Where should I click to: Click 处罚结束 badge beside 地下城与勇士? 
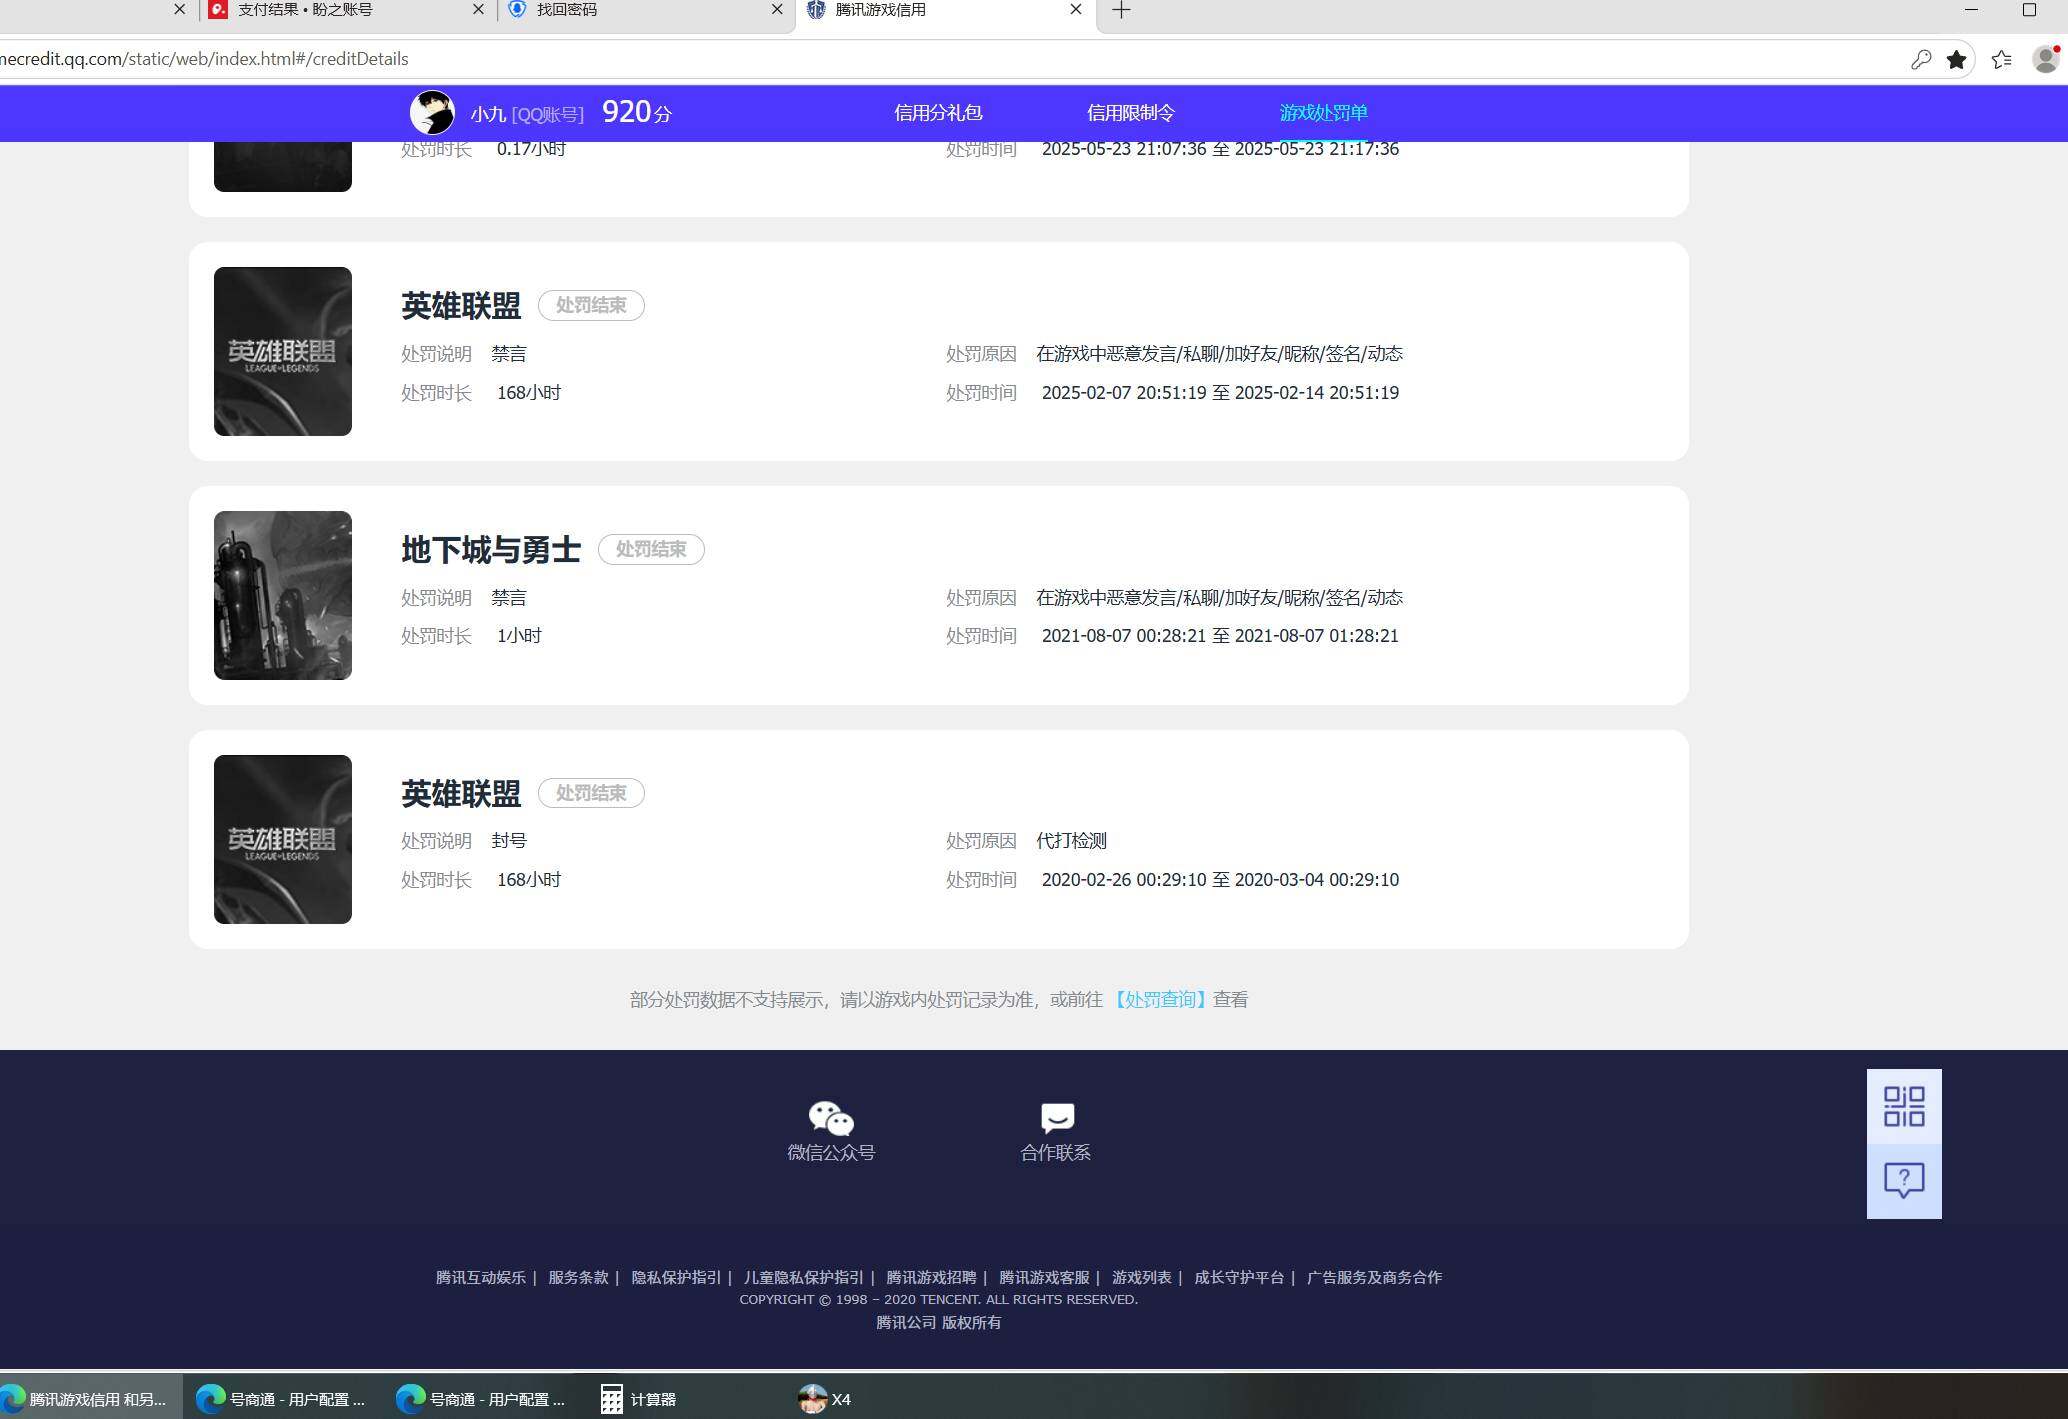(651, 549)
